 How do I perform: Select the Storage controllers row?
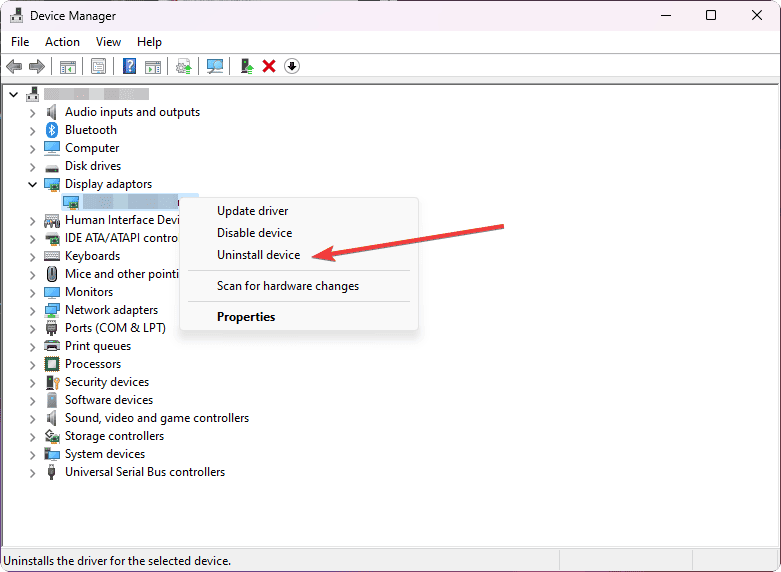tap(115, 436)
